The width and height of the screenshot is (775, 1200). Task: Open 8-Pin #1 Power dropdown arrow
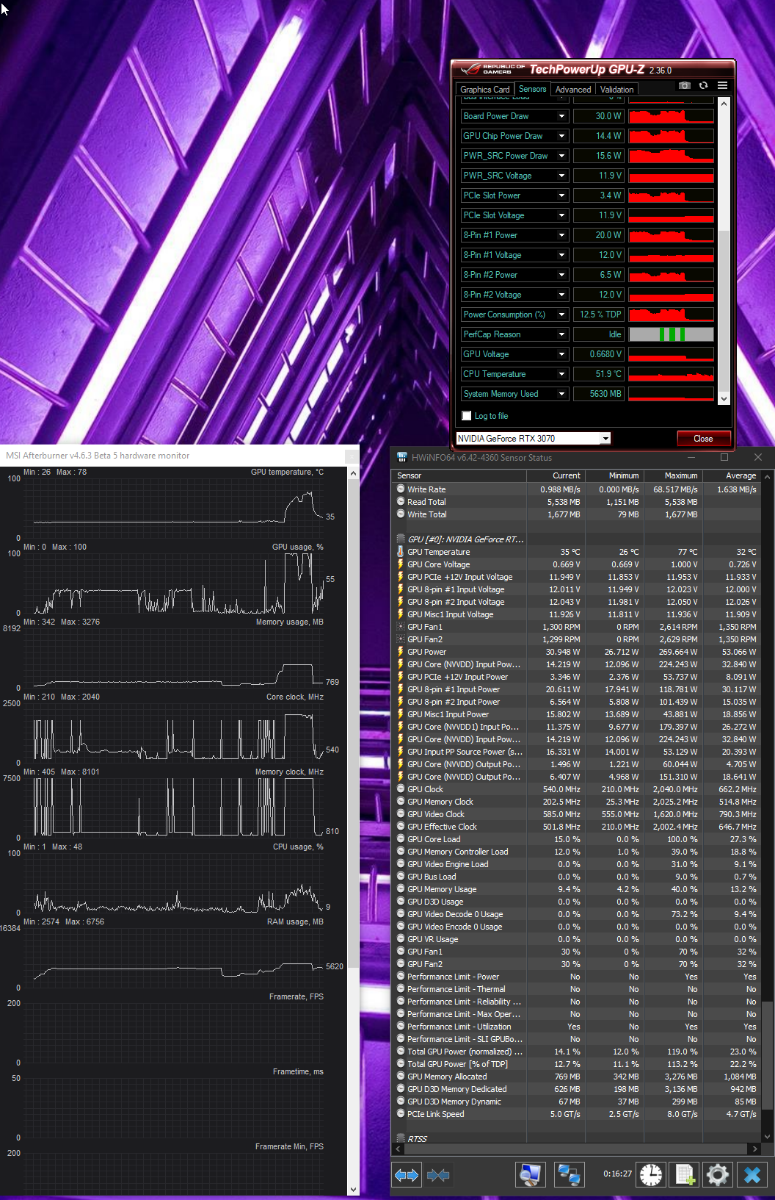tap(563, 235)
